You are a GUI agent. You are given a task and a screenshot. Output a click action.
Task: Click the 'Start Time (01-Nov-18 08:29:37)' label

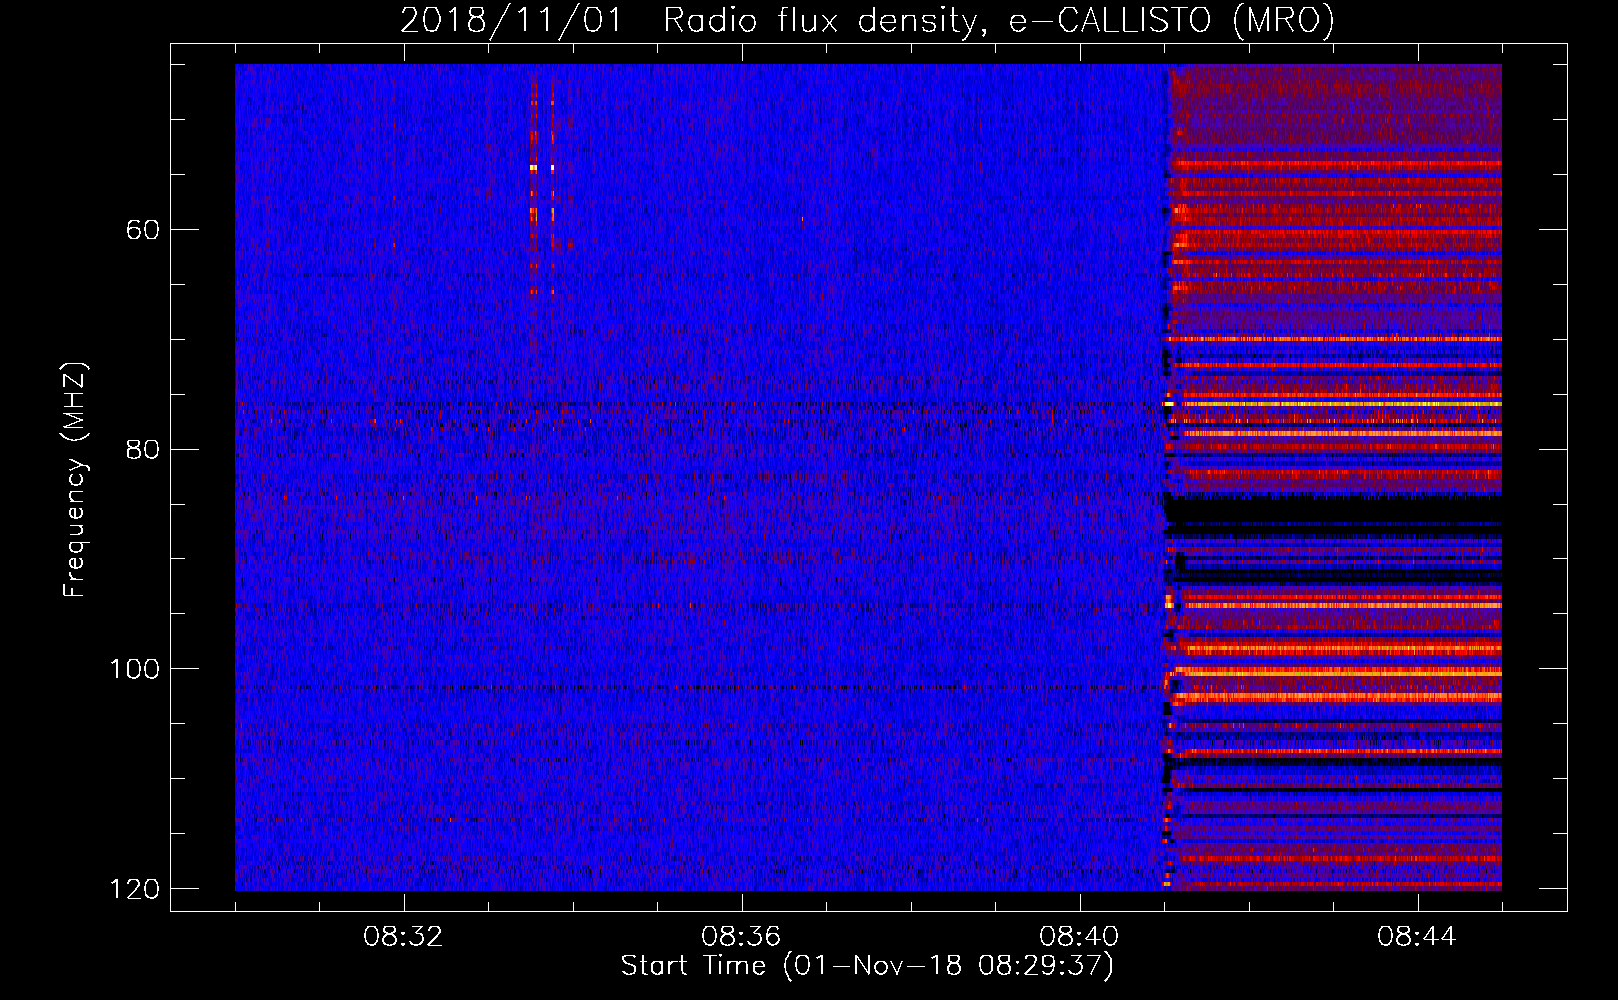click(x=867, y=966)
